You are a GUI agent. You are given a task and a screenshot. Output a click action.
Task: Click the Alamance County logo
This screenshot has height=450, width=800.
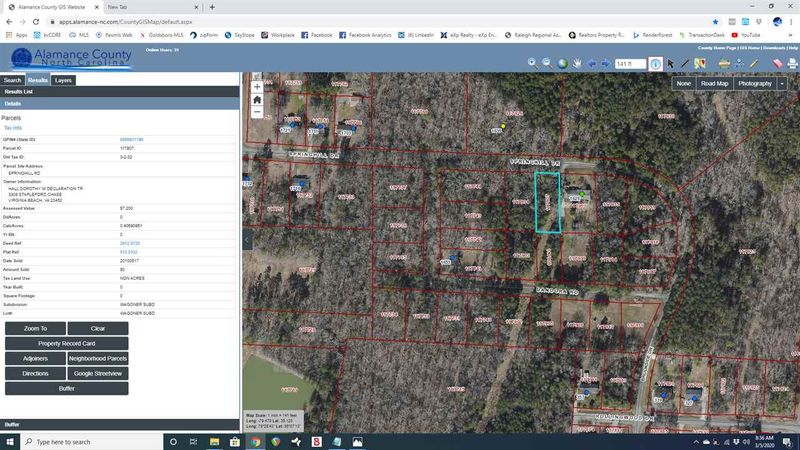click(71, 58)
